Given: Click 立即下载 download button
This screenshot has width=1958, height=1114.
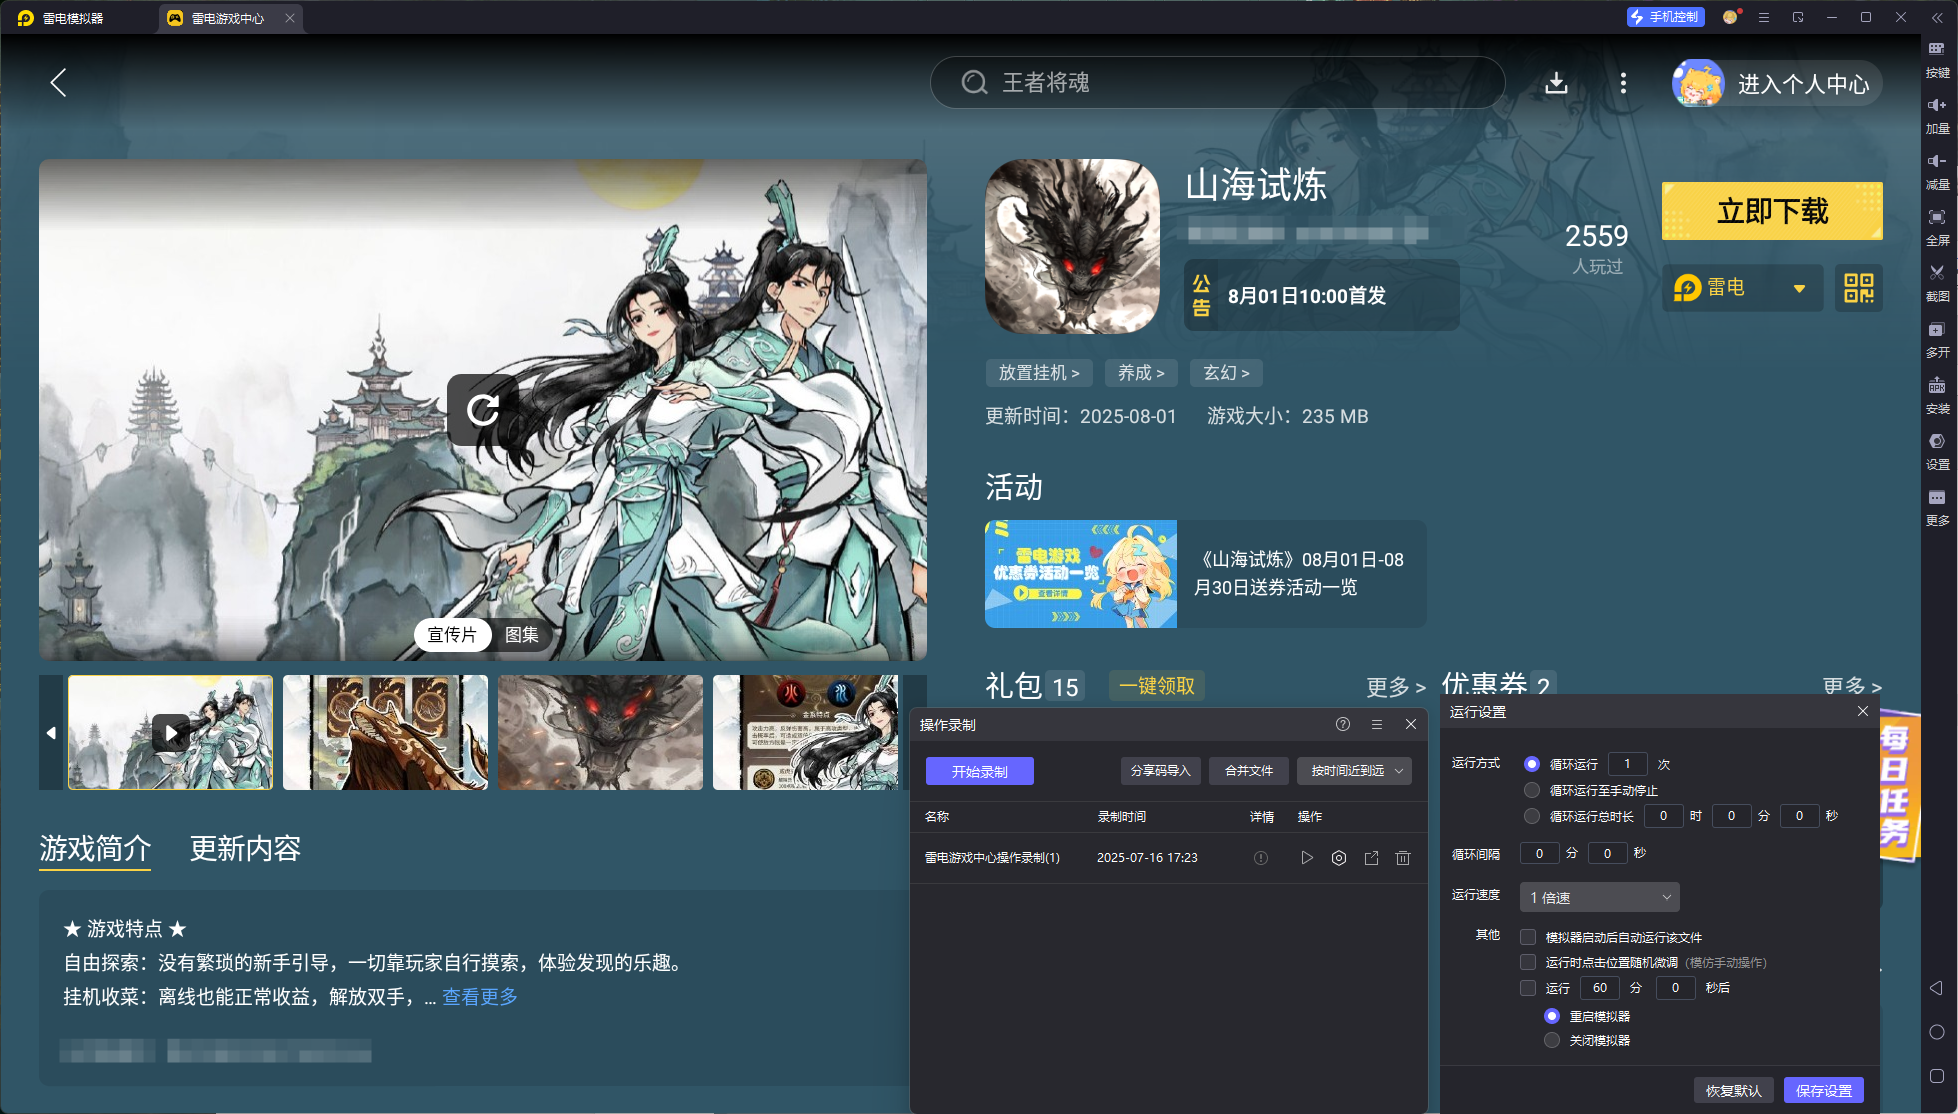Looking at the screenshot, I should [1772, 211].
